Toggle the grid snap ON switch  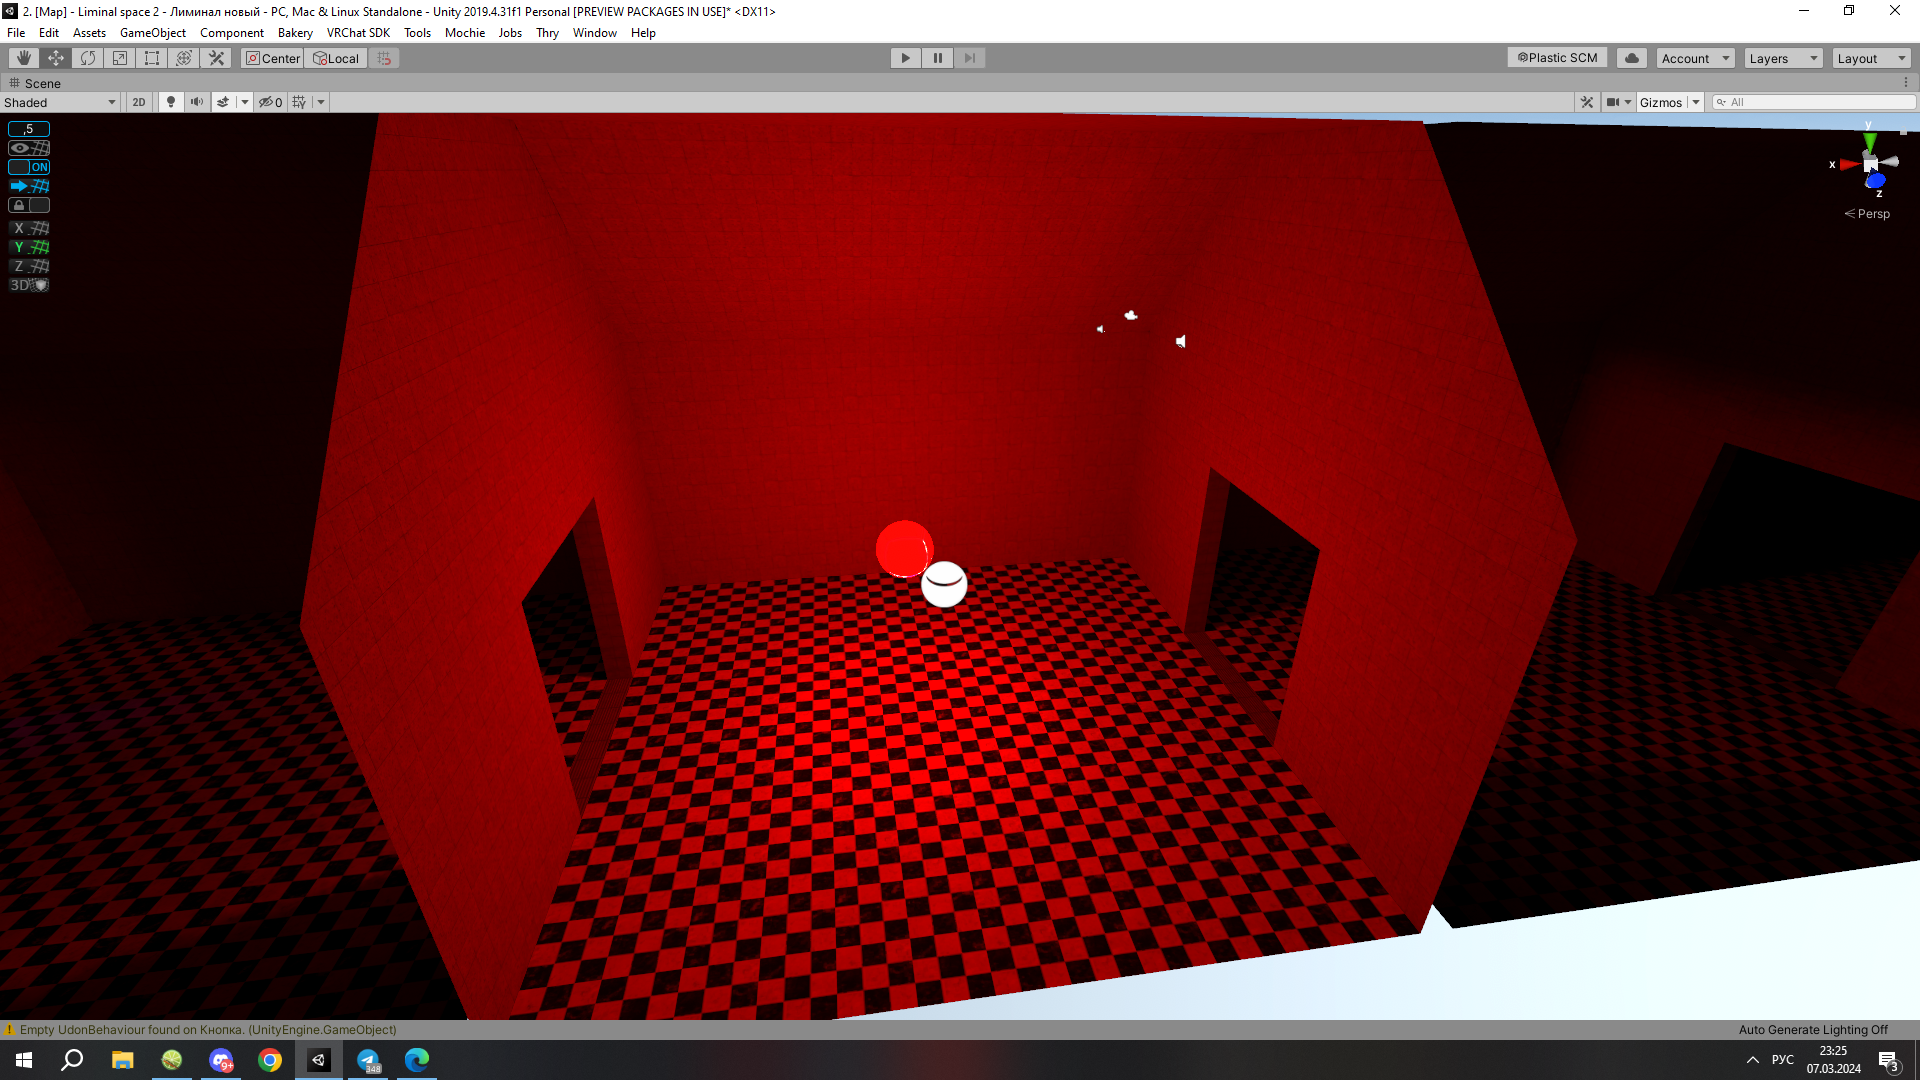point(29,167)
